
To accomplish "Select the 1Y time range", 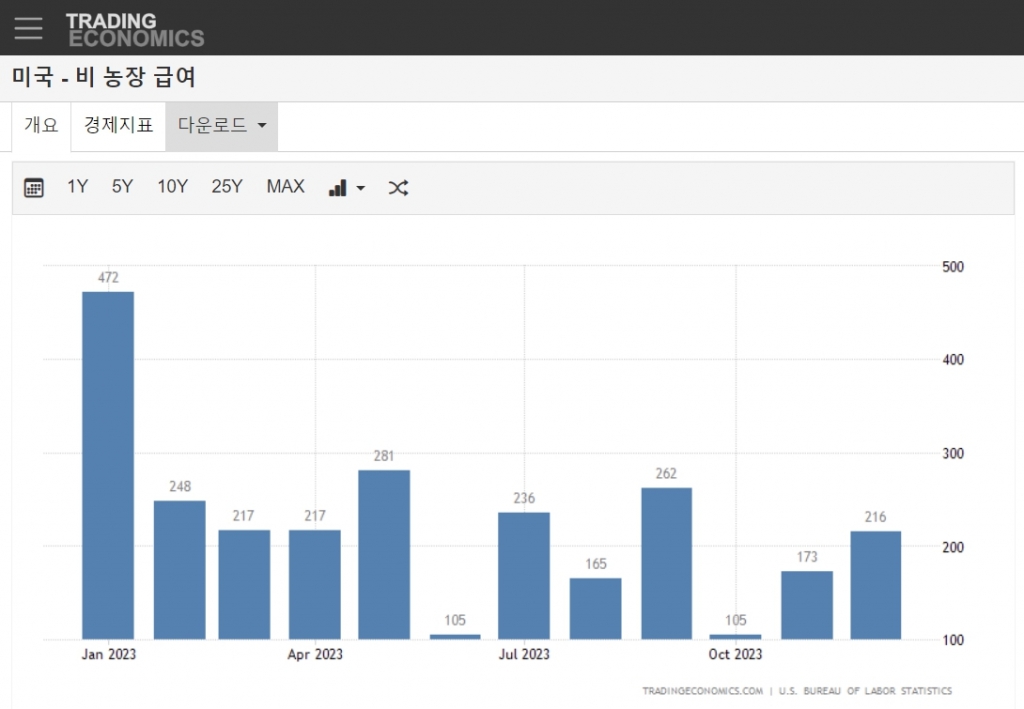I will (78, 187).
